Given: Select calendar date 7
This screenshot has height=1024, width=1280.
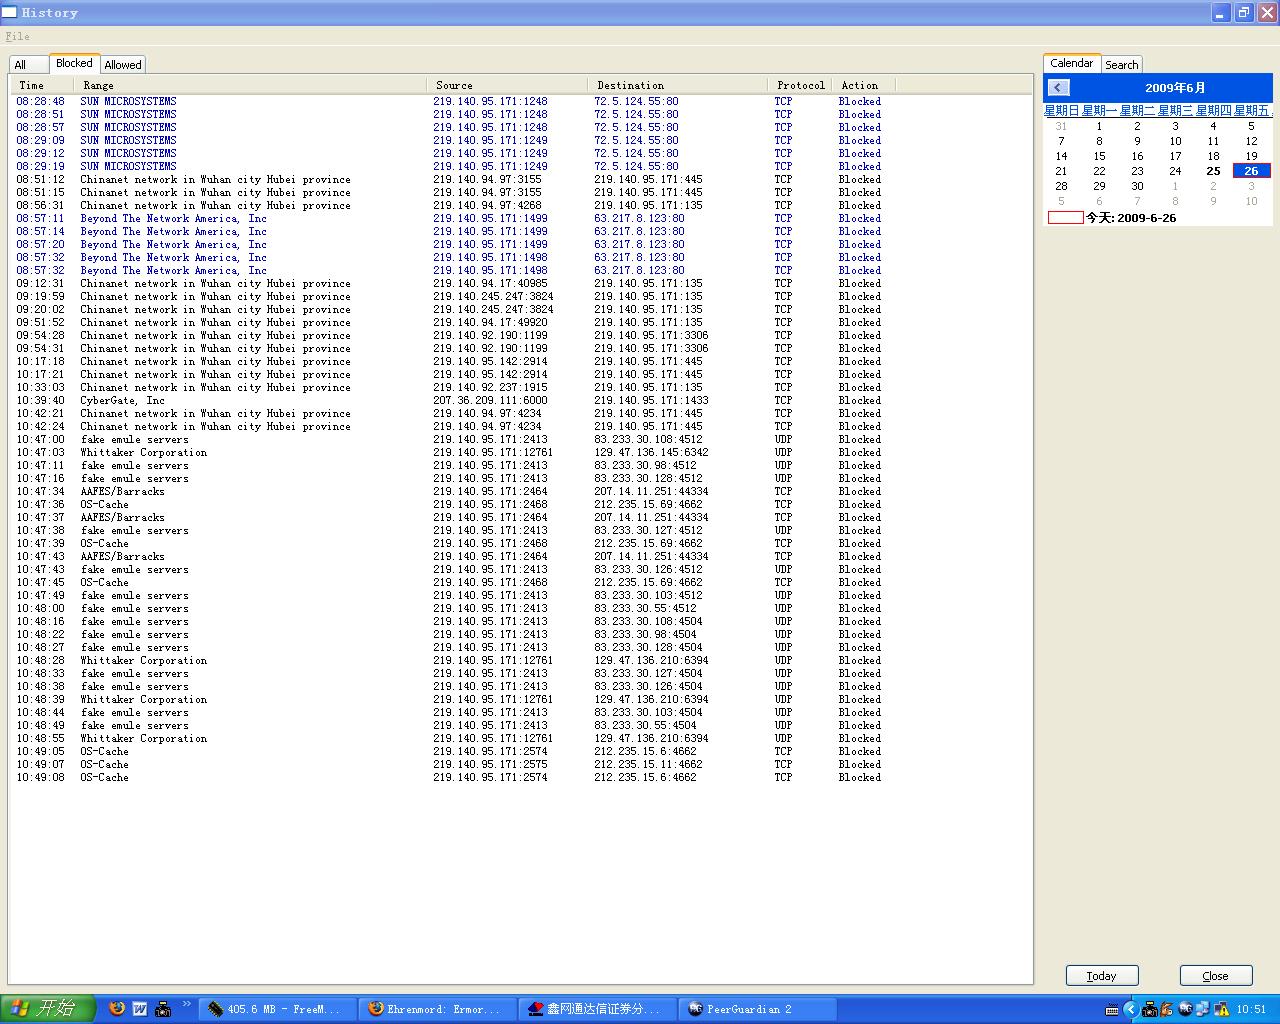Looking at the screenshot, I should [1061, 141].
